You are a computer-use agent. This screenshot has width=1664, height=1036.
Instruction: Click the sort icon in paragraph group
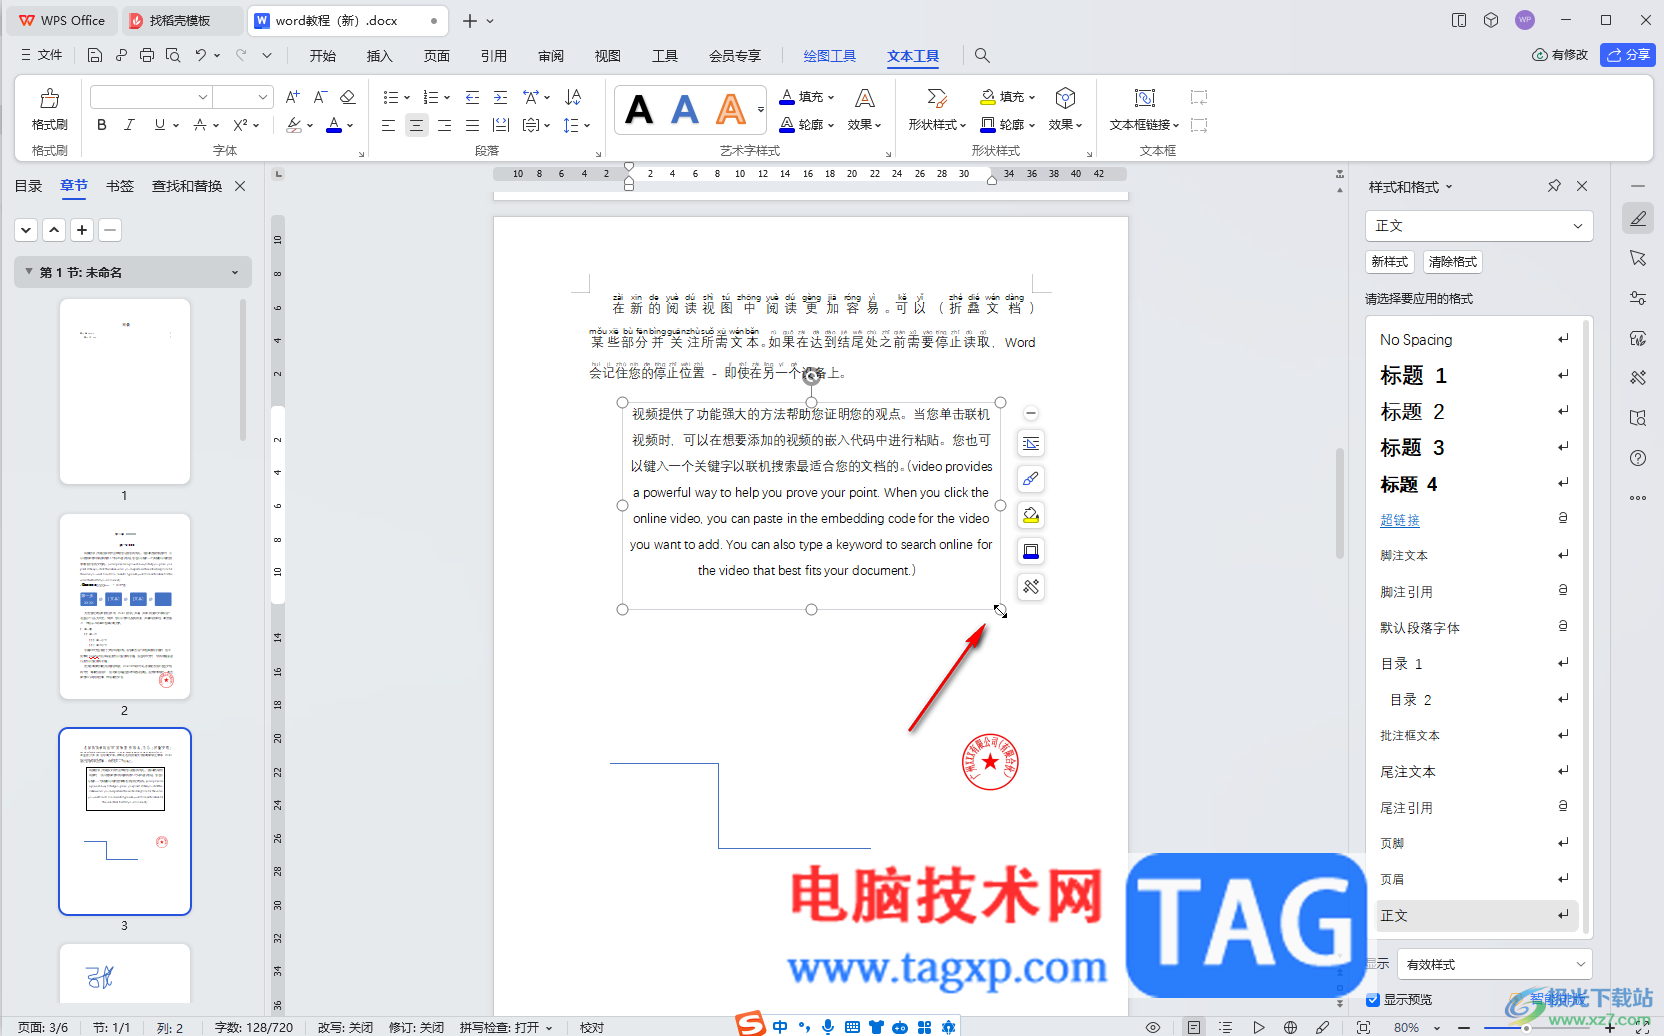pos(573,97)
